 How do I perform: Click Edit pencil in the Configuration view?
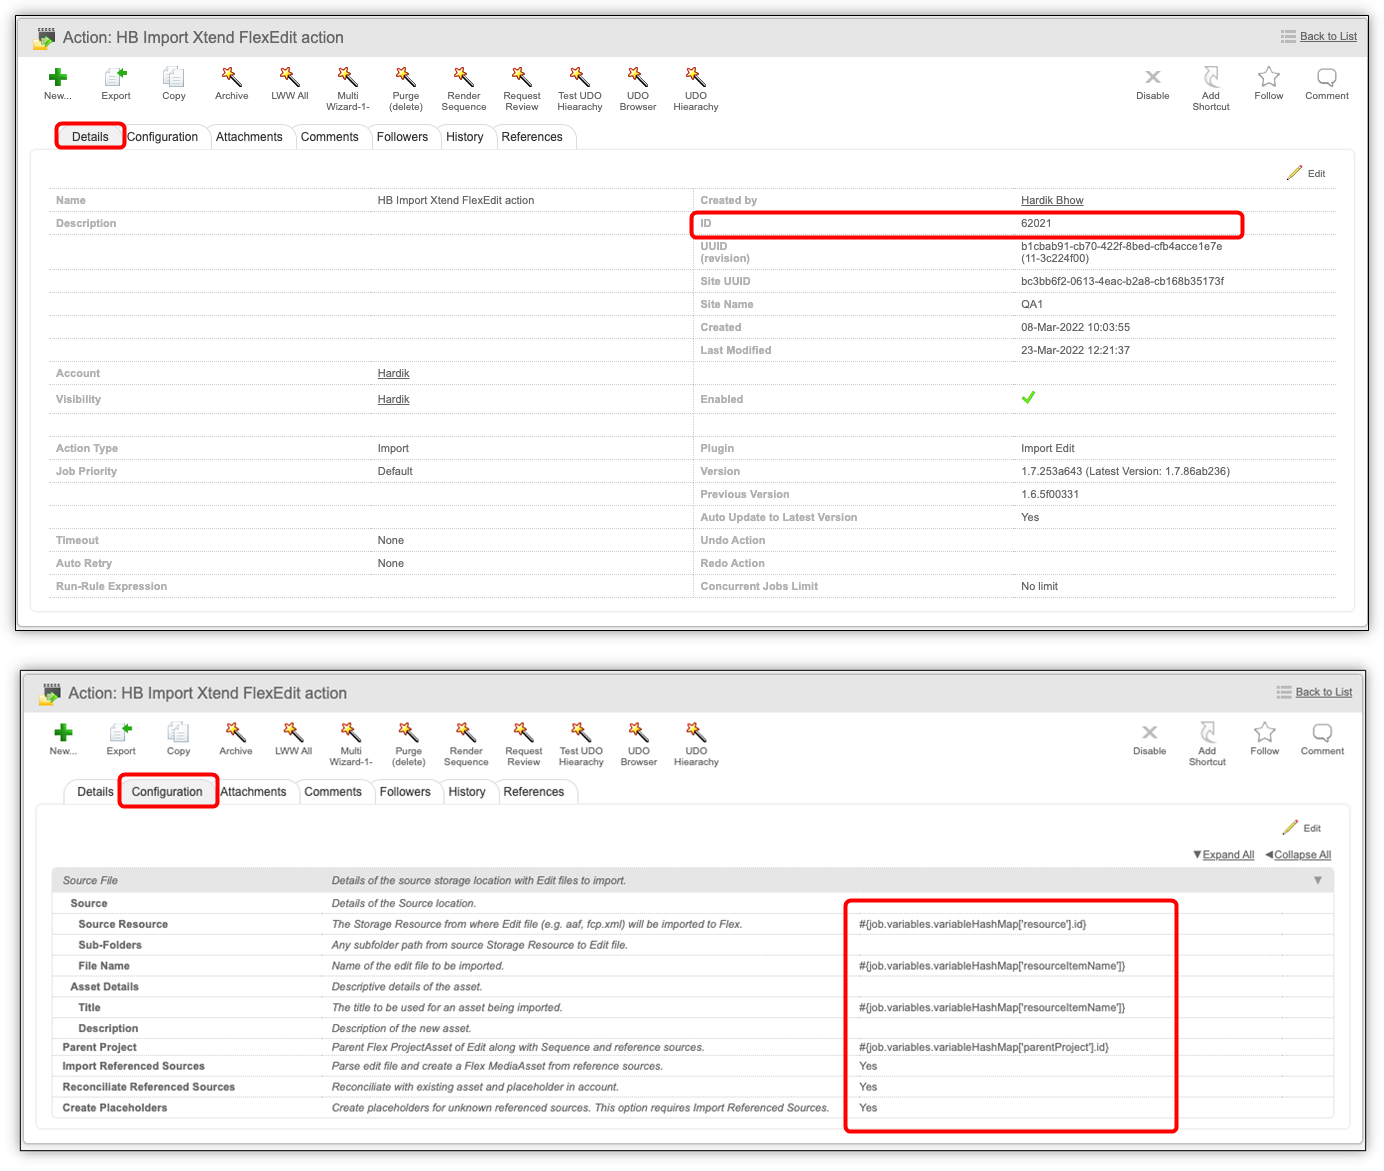click(1302, 828)
